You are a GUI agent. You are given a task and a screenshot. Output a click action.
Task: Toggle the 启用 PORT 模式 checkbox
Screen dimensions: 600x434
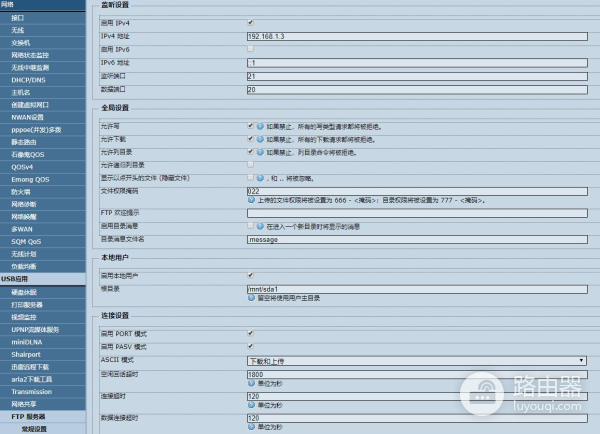[x=250, y=333]
